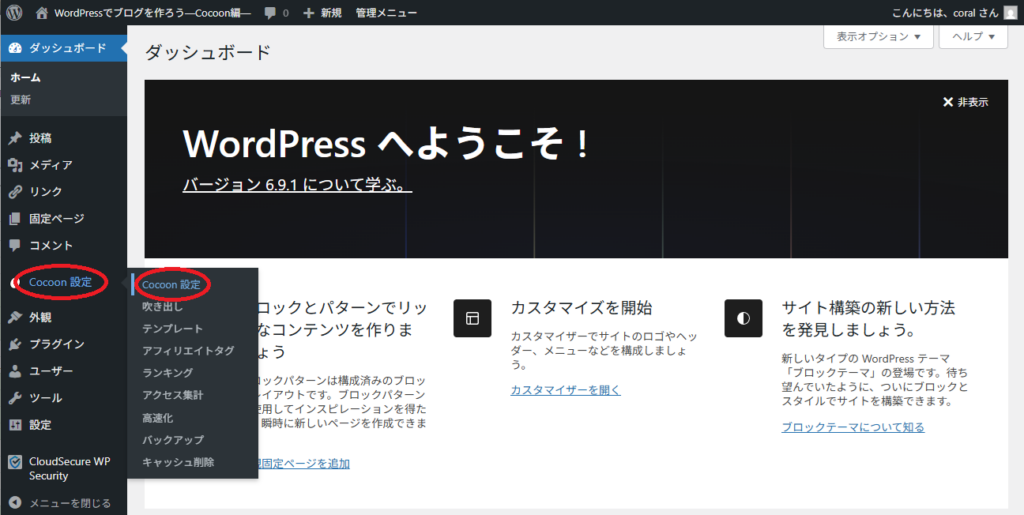The image size is (1024, 515).
Task: Choose Cocoon 設定 in the flyout submenu
Action: pyautogui.click(x=171, y=285)
